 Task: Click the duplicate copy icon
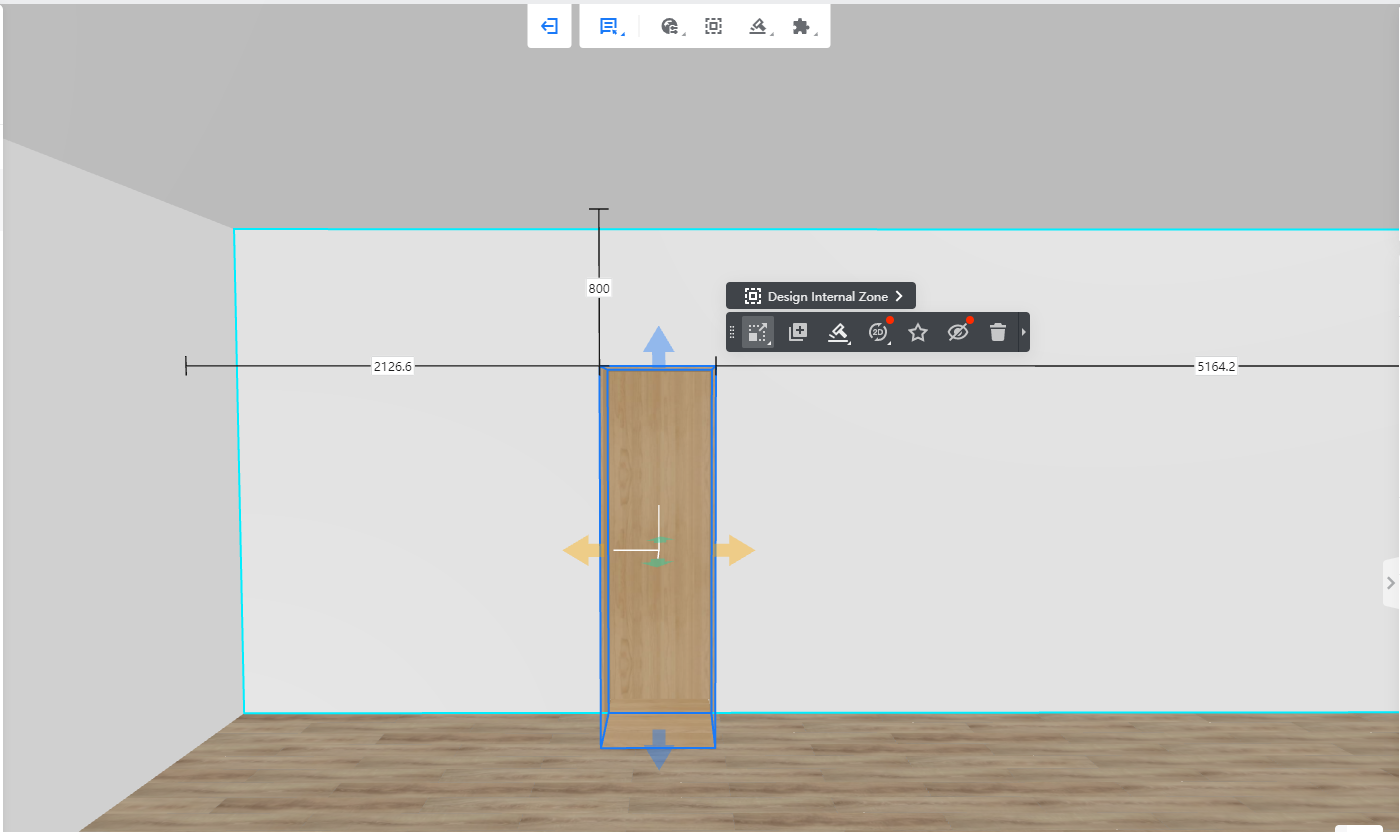click(798, 333)
